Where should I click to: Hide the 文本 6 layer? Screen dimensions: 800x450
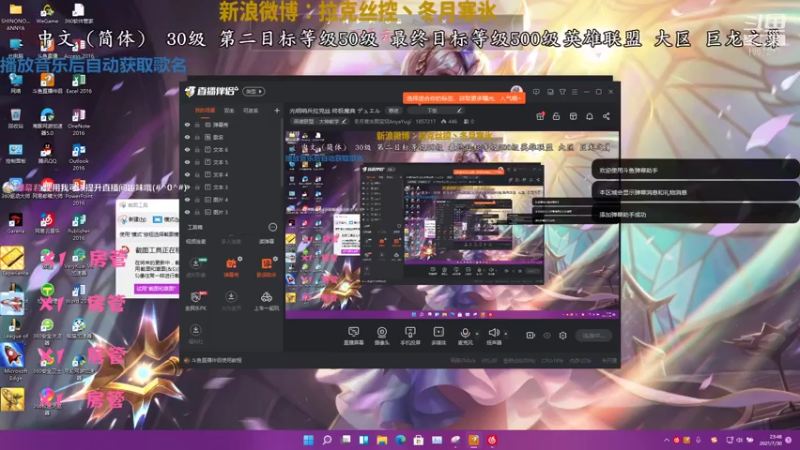[x=187, y=150]
